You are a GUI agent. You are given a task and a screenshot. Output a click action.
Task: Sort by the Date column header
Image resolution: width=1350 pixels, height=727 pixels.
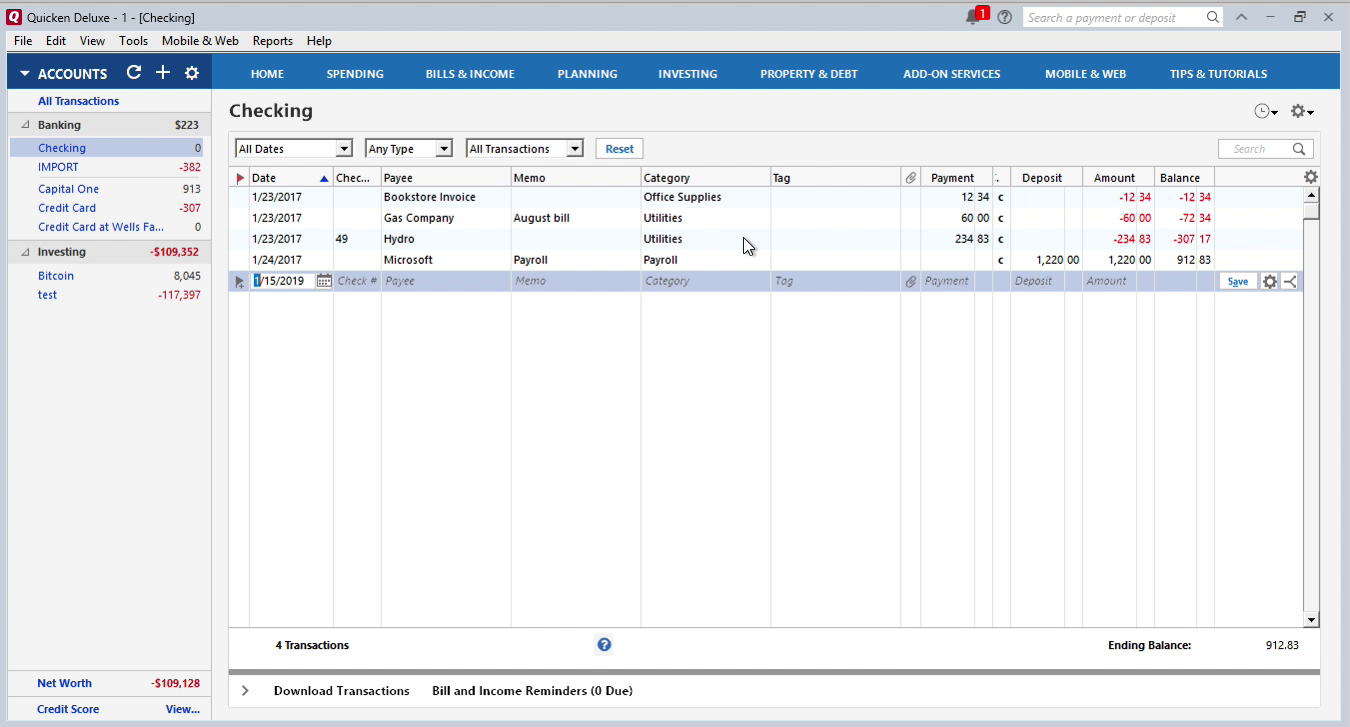tap(290, 178)
